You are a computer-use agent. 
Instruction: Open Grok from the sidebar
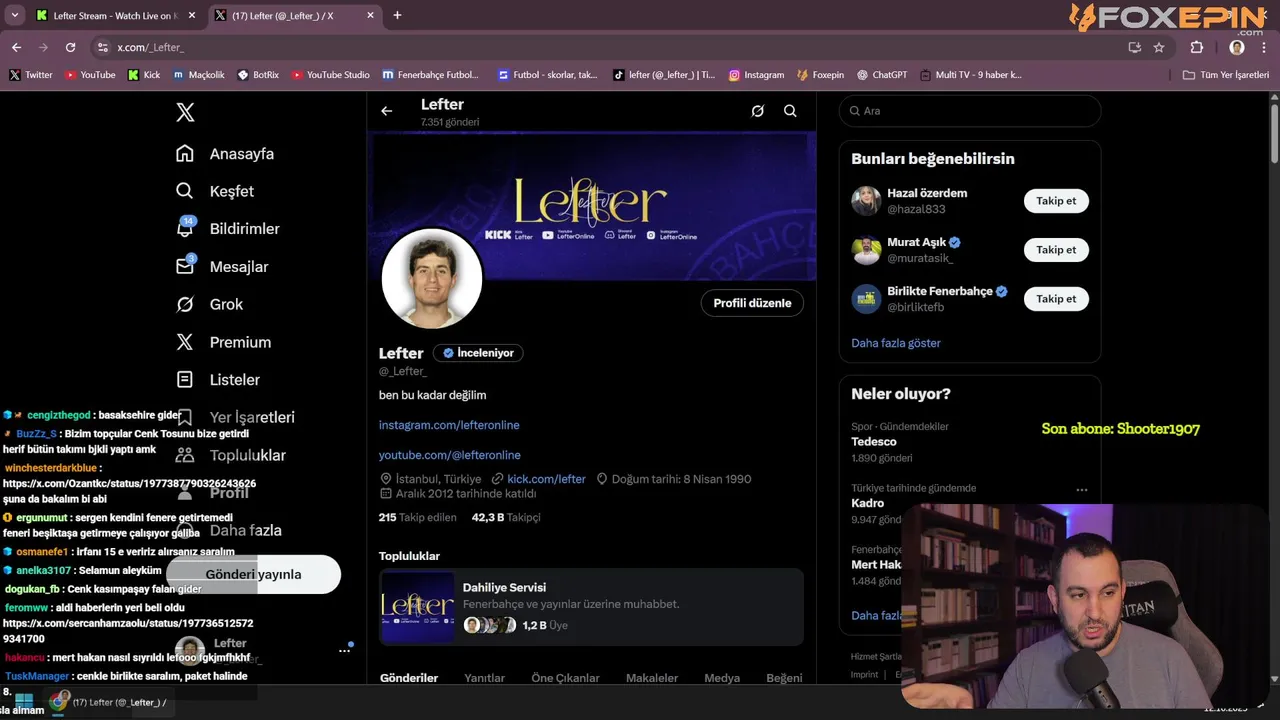pos(209,304)
